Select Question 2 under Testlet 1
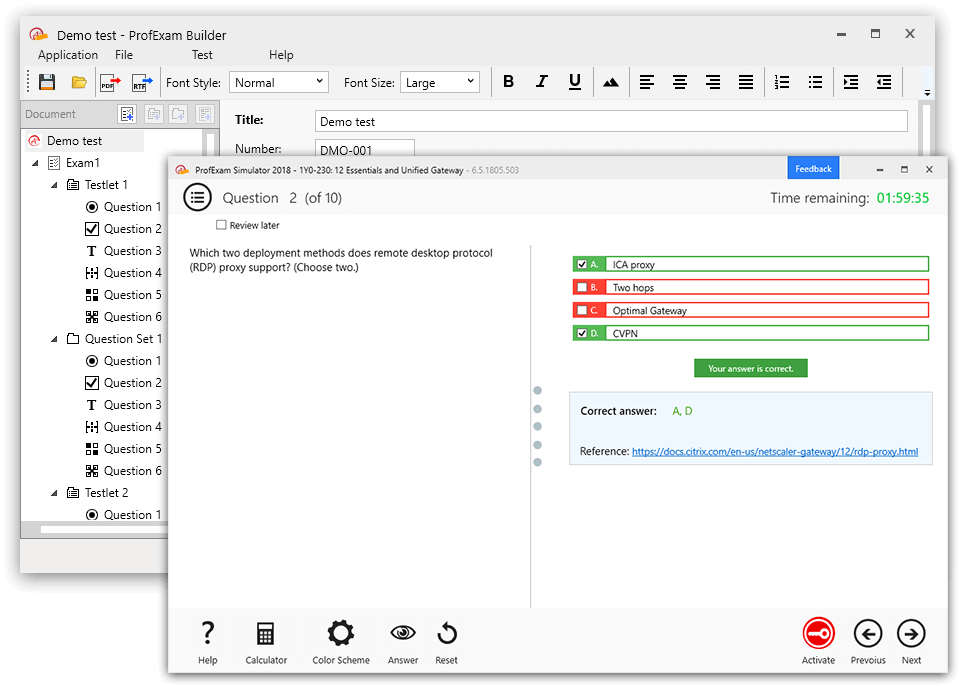Viewport: 959px width, 686px height. point(124,229)
